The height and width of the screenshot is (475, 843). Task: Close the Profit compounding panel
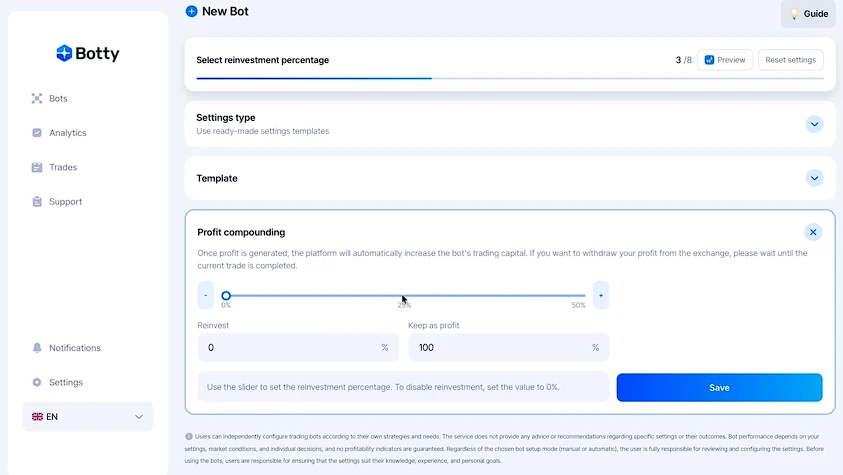(x=813, y=232)
